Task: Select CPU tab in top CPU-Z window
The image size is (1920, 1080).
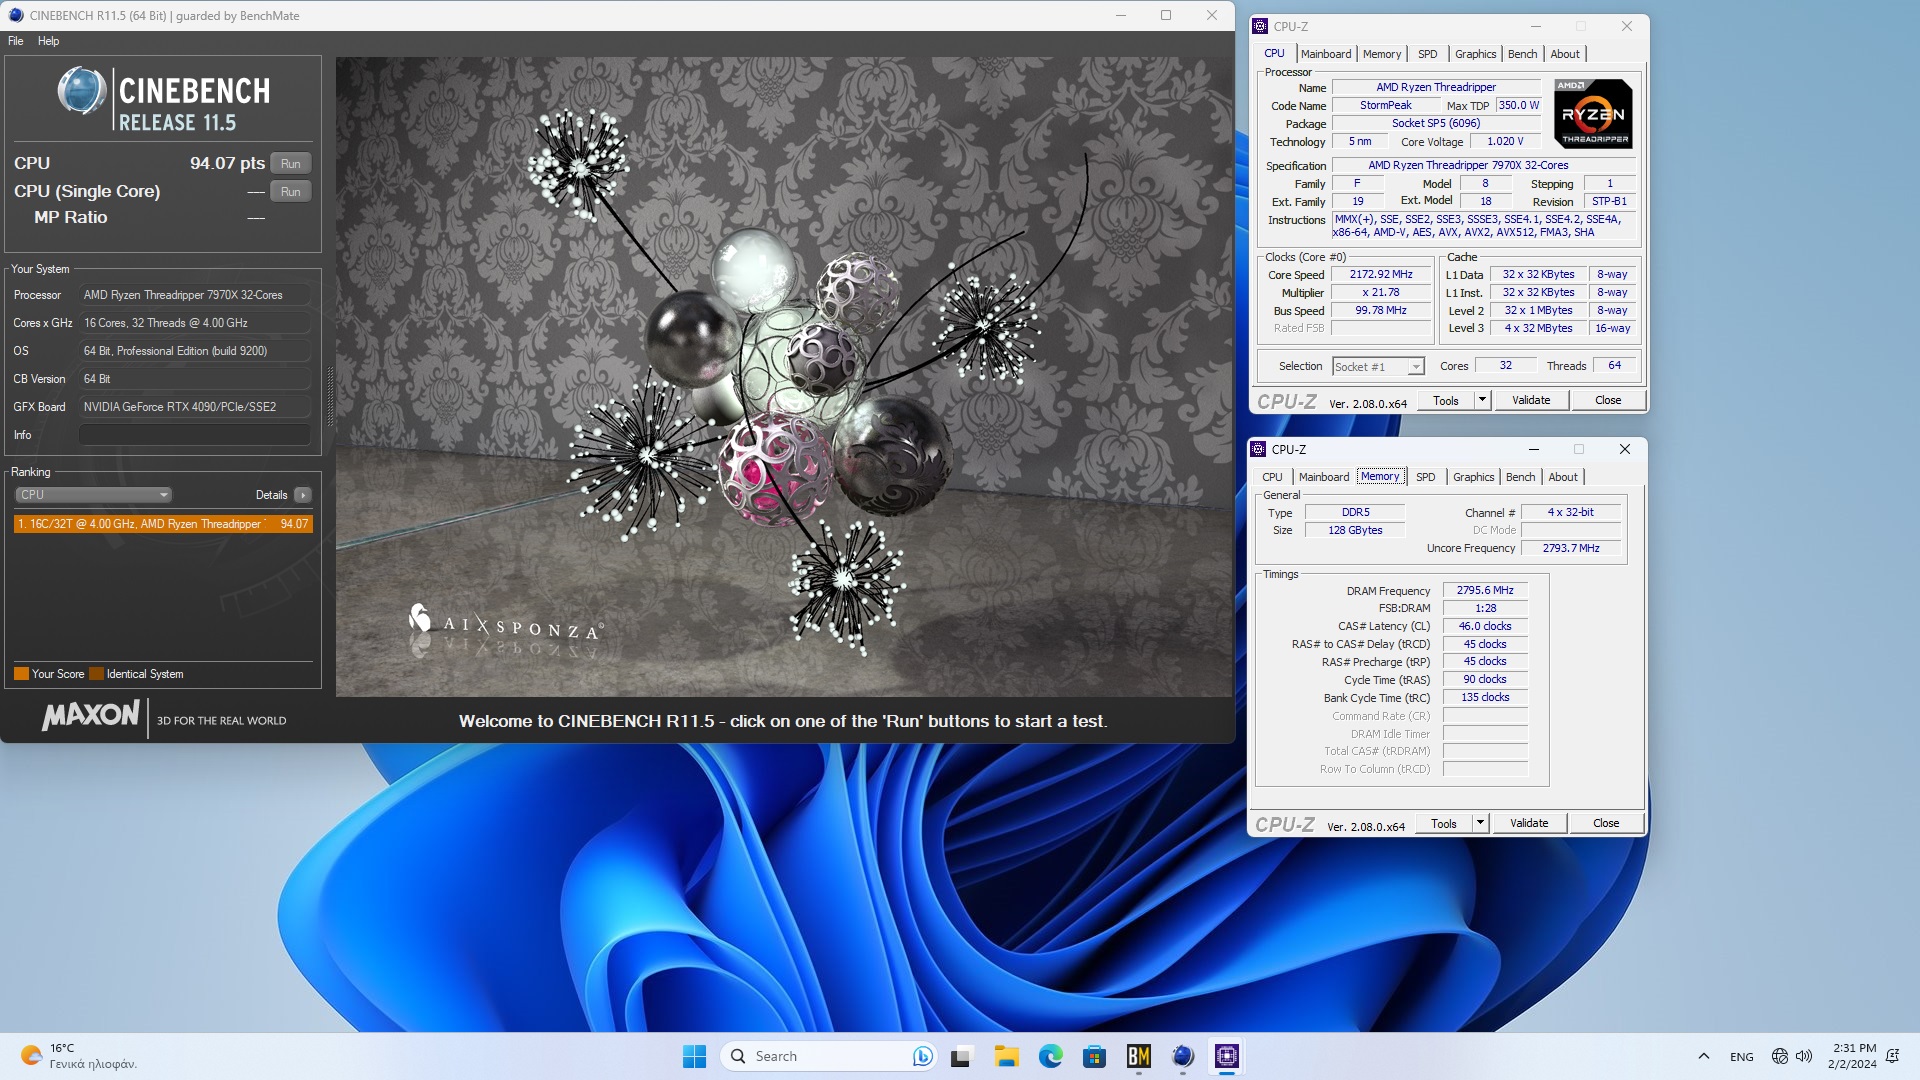Action: pyautogui.click(x=1274, y=54)
